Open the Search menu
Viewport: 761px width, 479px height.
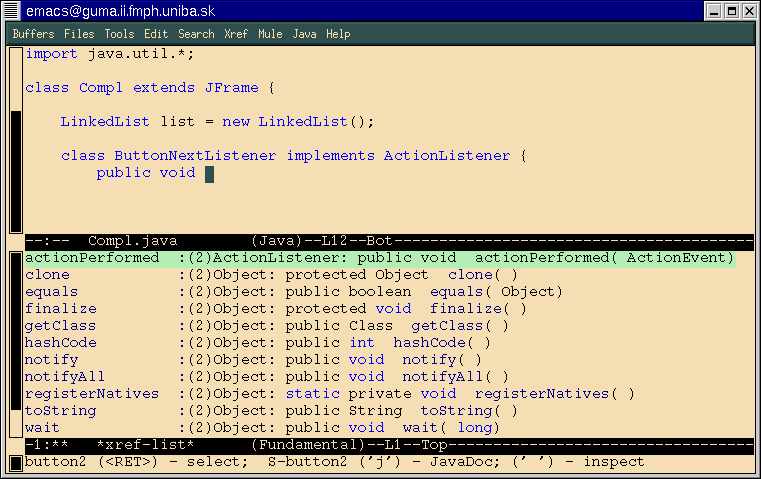click(196, 34)
